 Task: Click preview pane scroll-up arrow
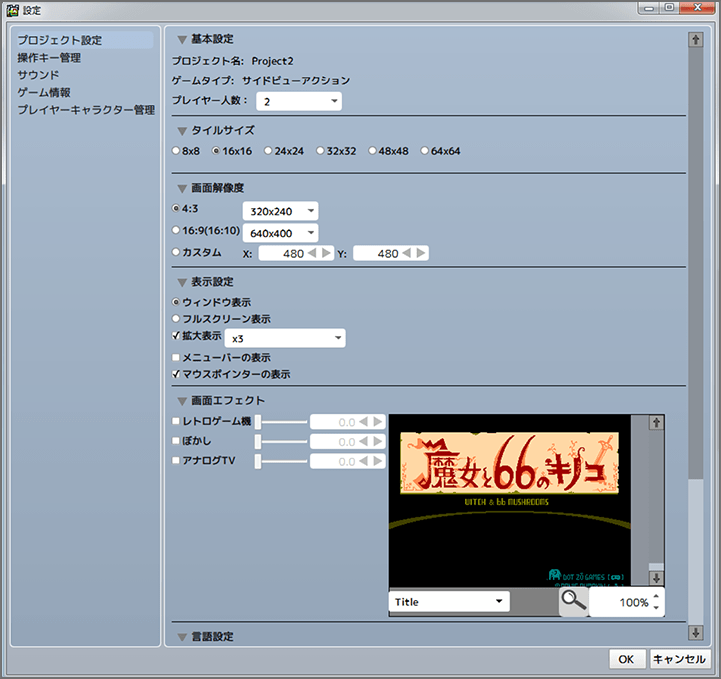[656, 423]
